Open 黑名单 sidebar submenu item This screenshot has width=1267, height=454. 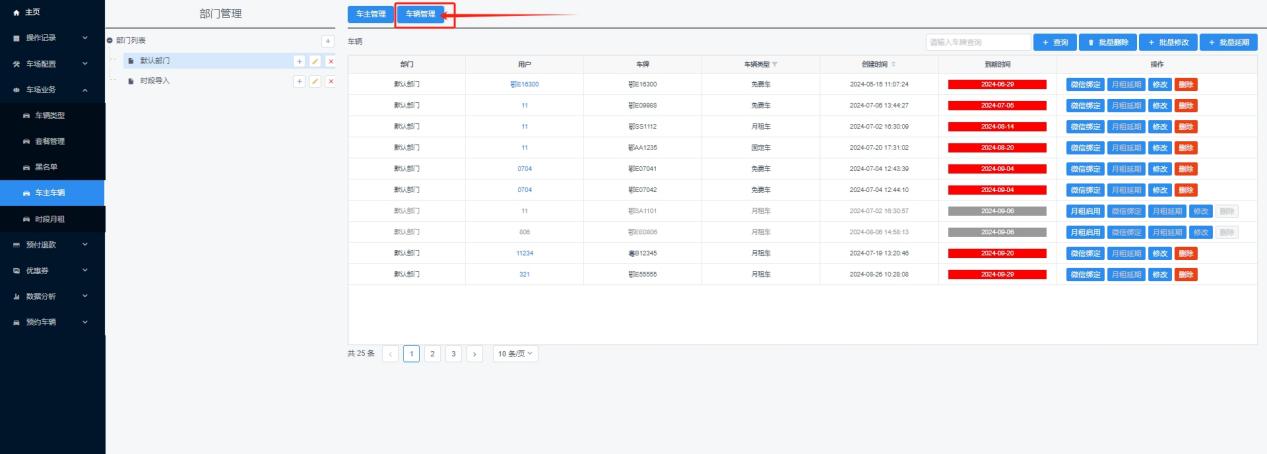tap(52, 166)
